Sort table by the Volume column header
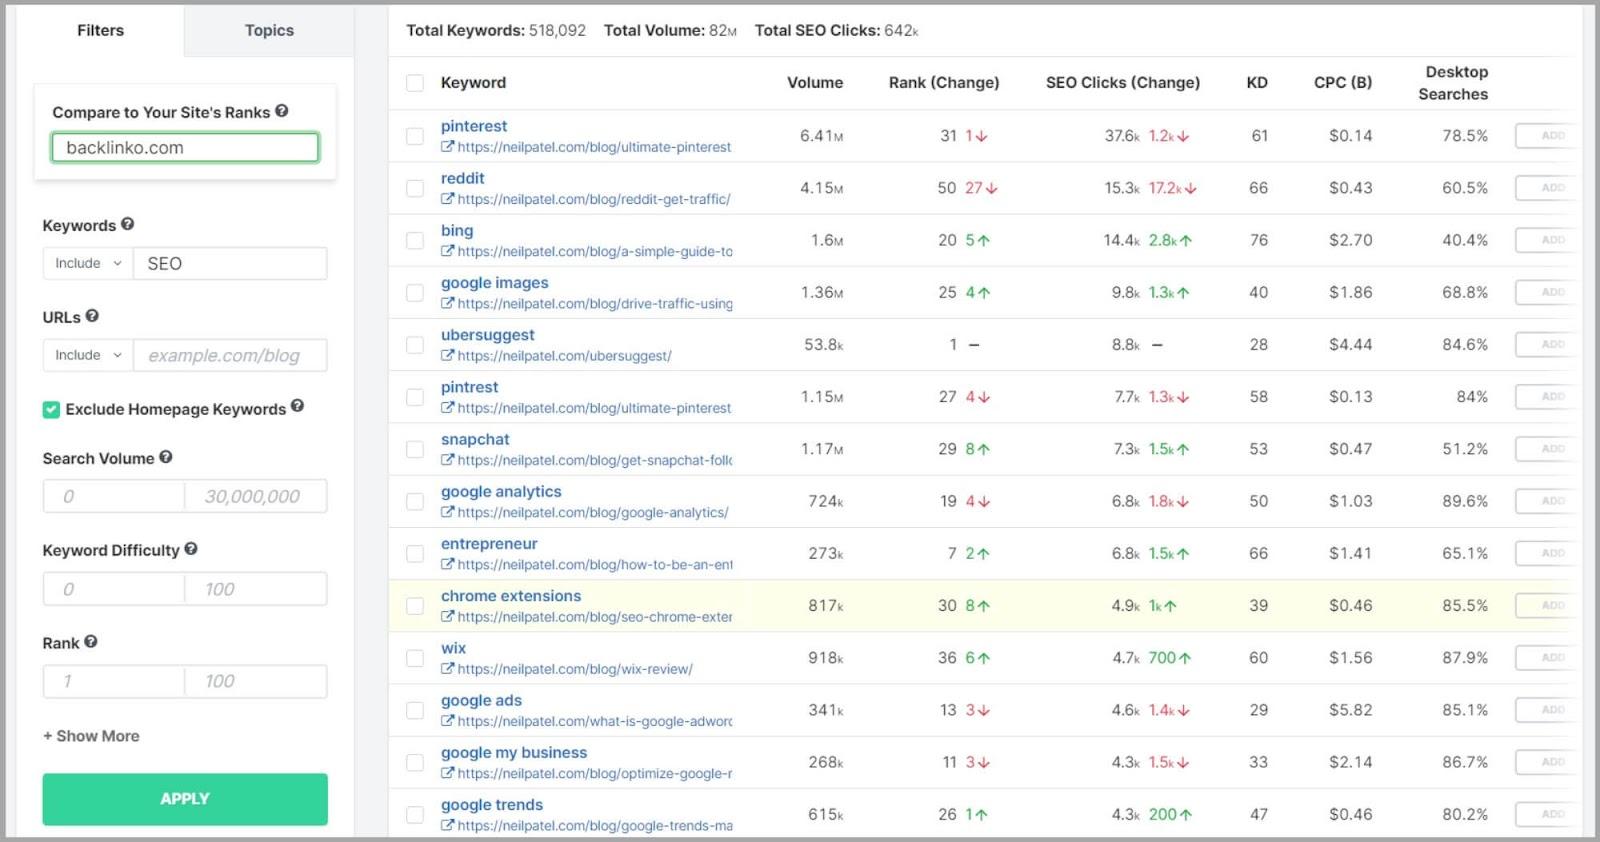Image resolution: width=1600 pixels, height=842 pixels. pos(814,83)
